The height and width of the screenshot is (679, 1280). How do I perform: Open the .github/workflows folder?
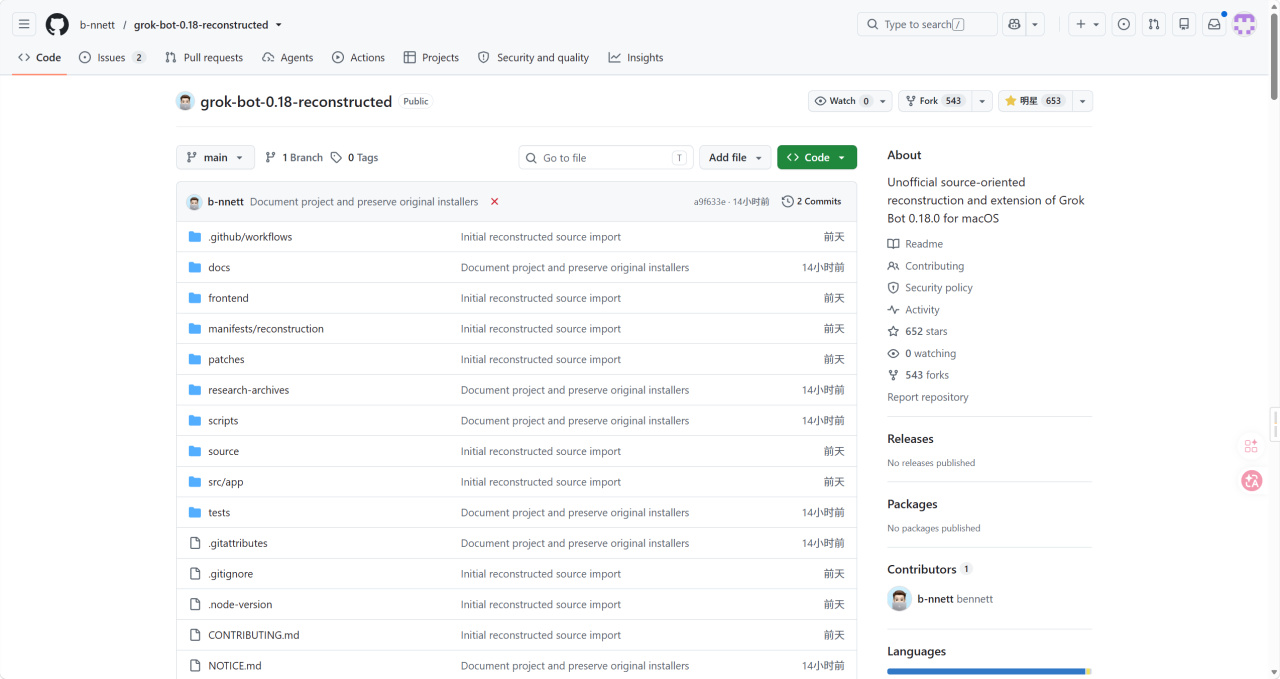click(250, 237)
